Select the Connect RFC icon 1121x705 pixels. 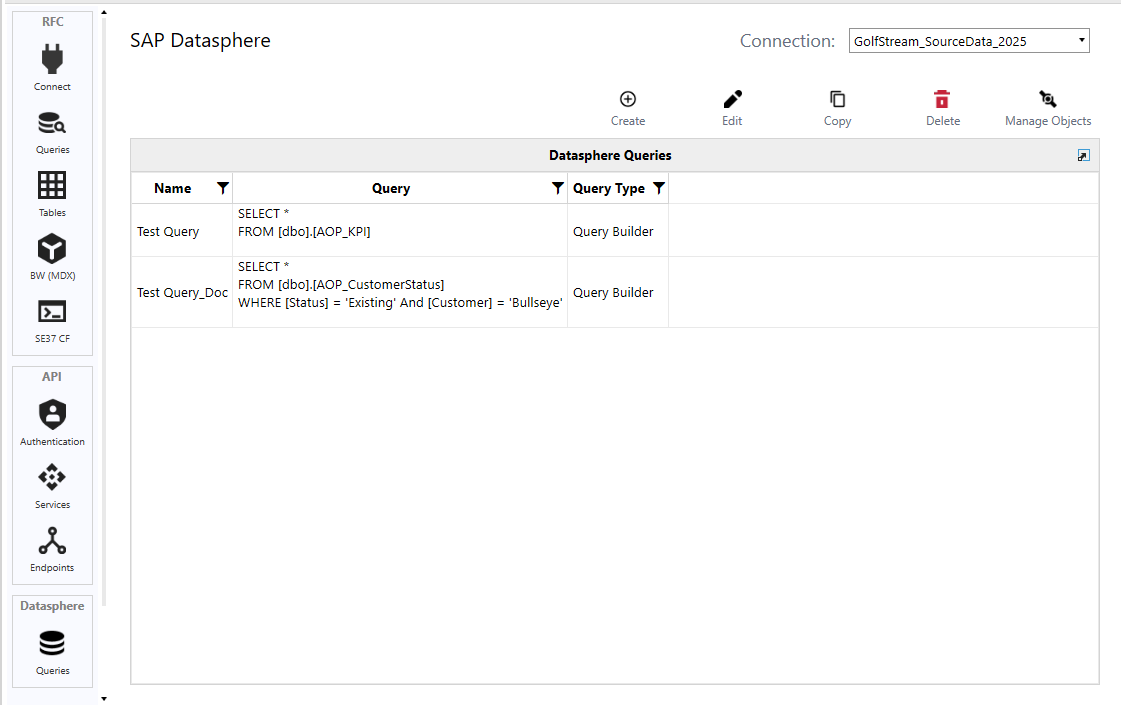51,65
